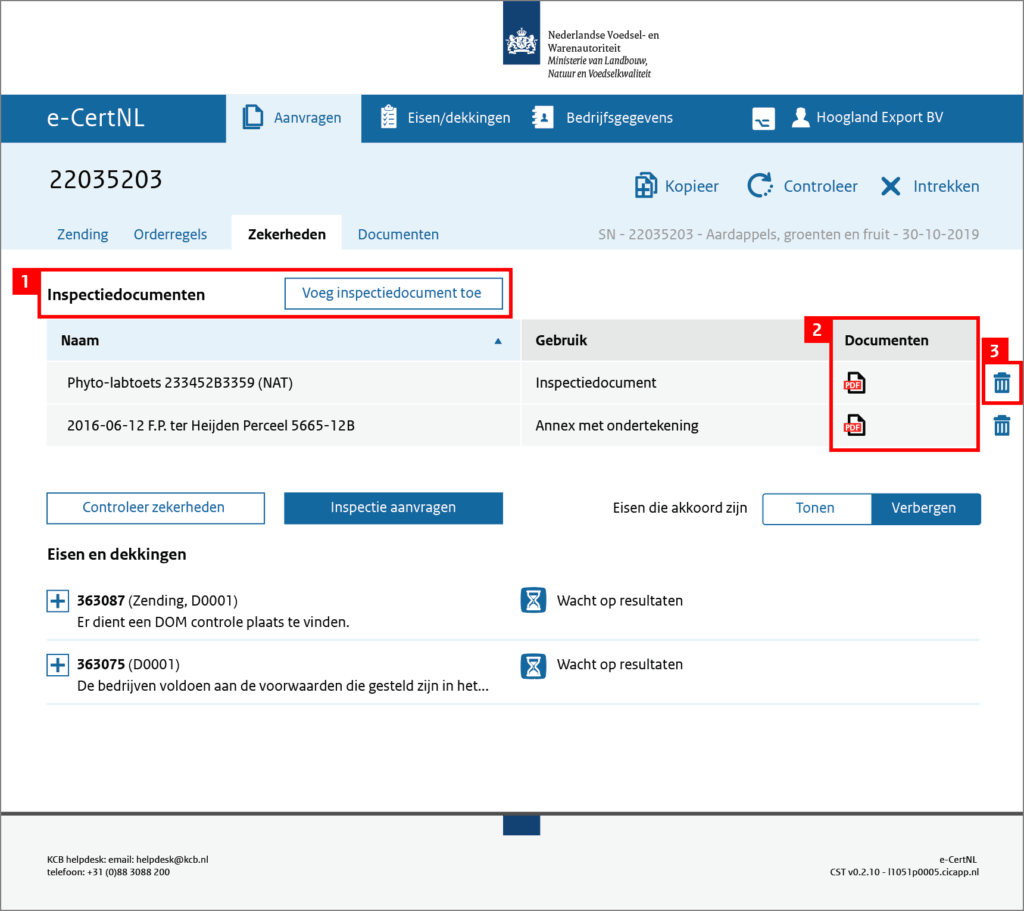This screenshot has height=911, width=1024.
Task: Select the Zekerheden tab
Action: (x=287, y=234)
